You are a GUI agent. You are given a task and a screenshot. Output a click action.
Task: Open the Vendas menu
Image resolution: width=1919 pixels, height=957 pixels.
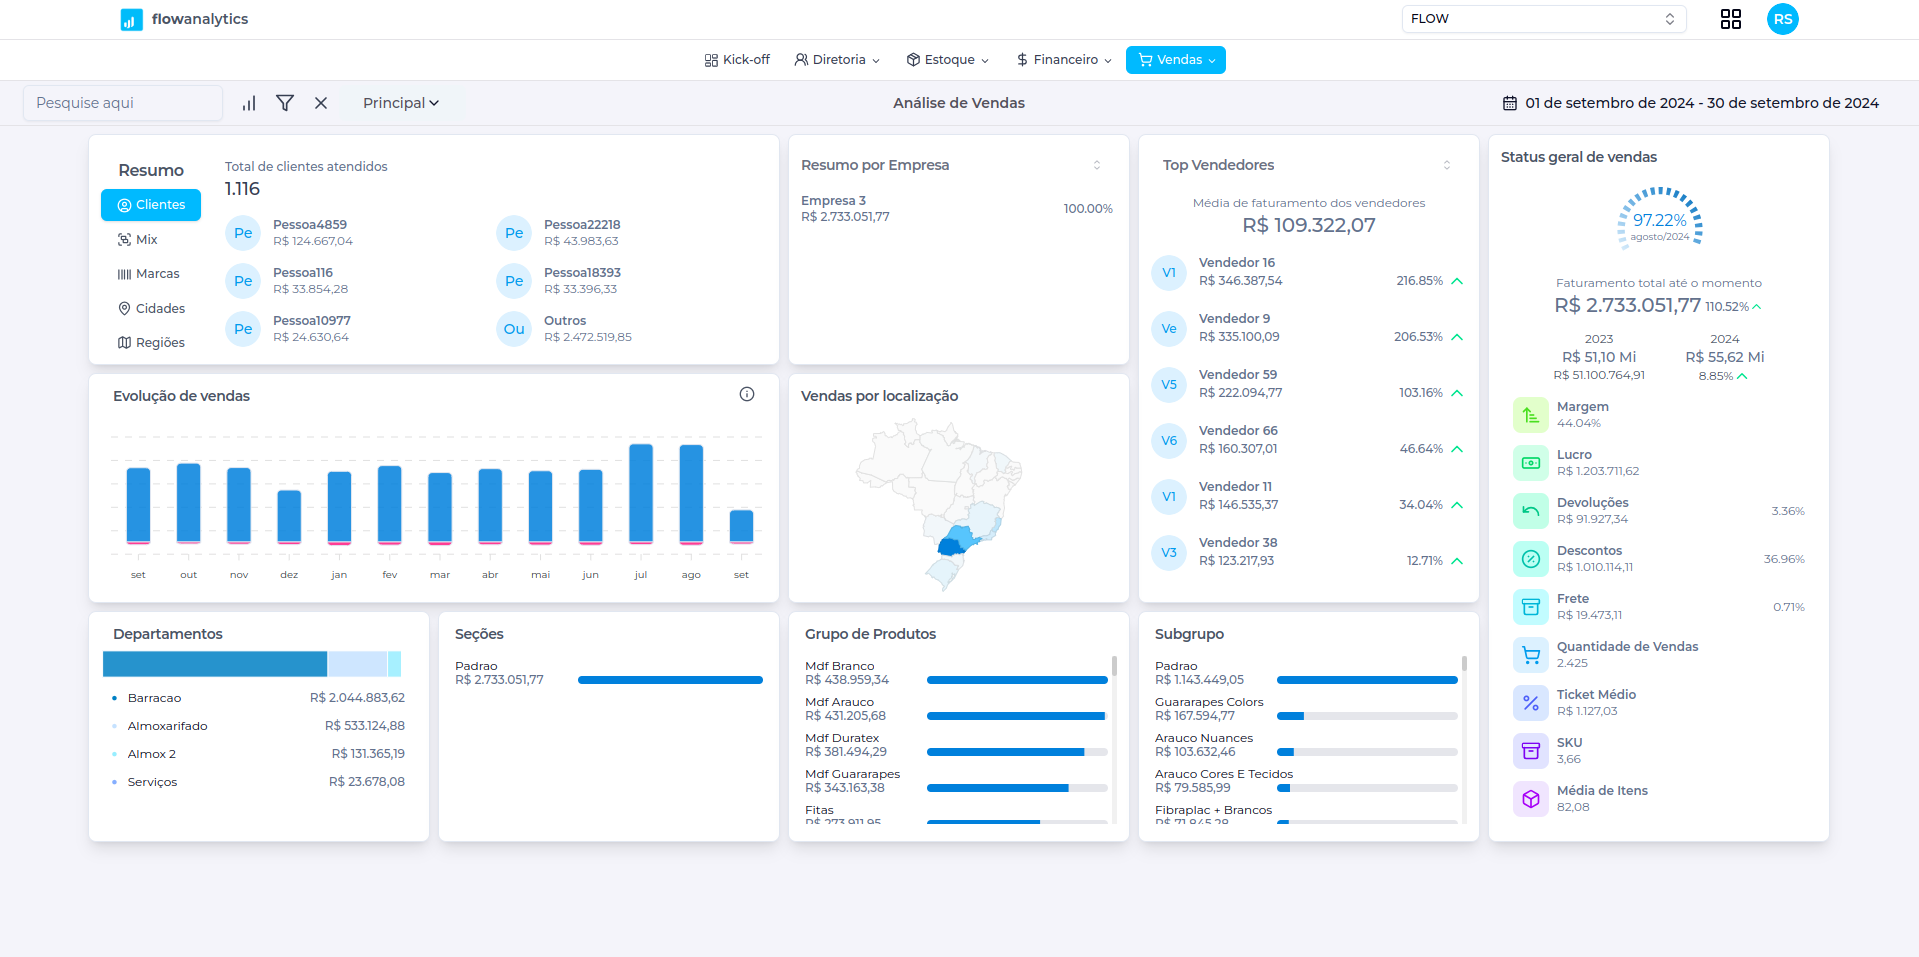[1176, 60]
